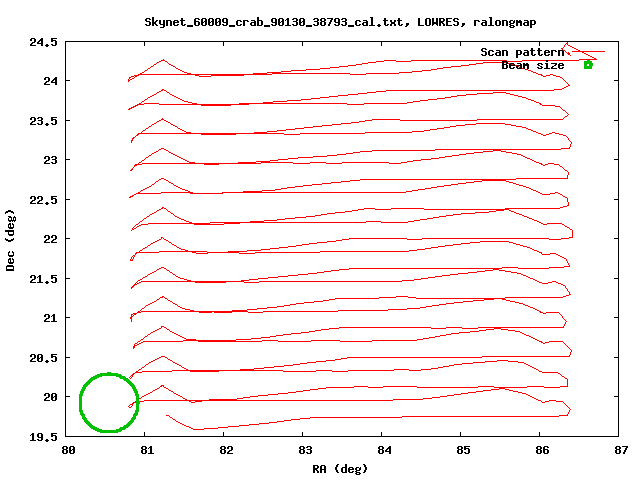Click the y-axis tick label 21.5
Screen dimensions: 640x480
tap(43, 279)
